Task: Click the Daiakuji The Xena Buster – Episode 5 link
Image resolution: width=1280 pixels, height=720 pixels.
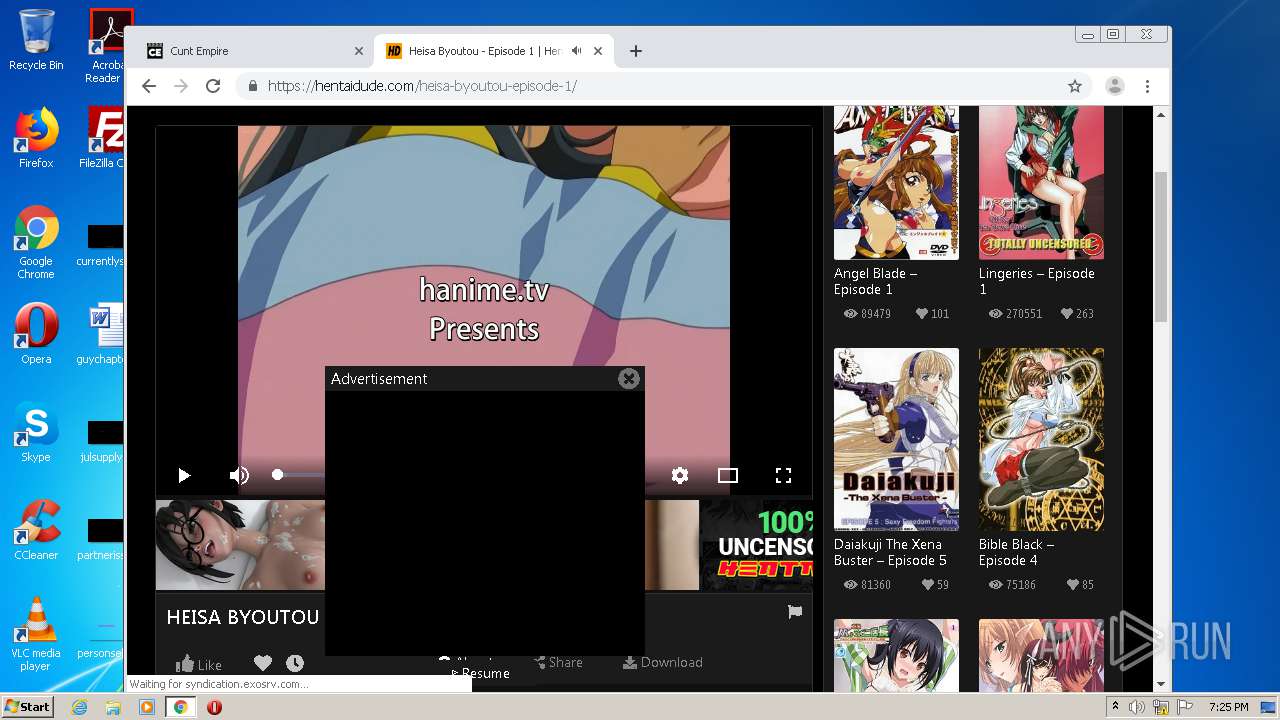Action: point(890,552)
